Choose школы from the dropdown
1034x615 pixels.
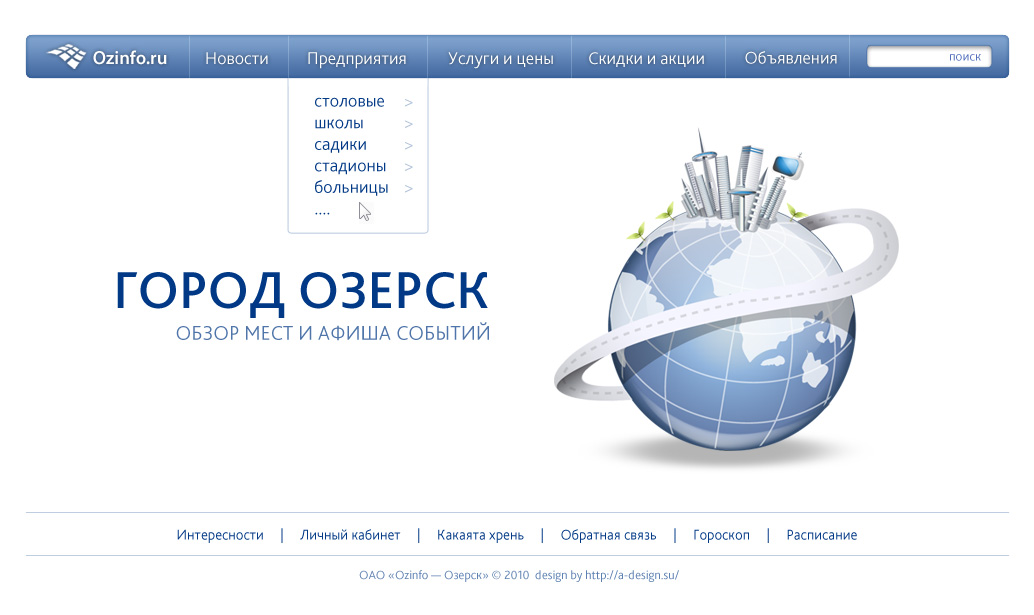(339, 123)
